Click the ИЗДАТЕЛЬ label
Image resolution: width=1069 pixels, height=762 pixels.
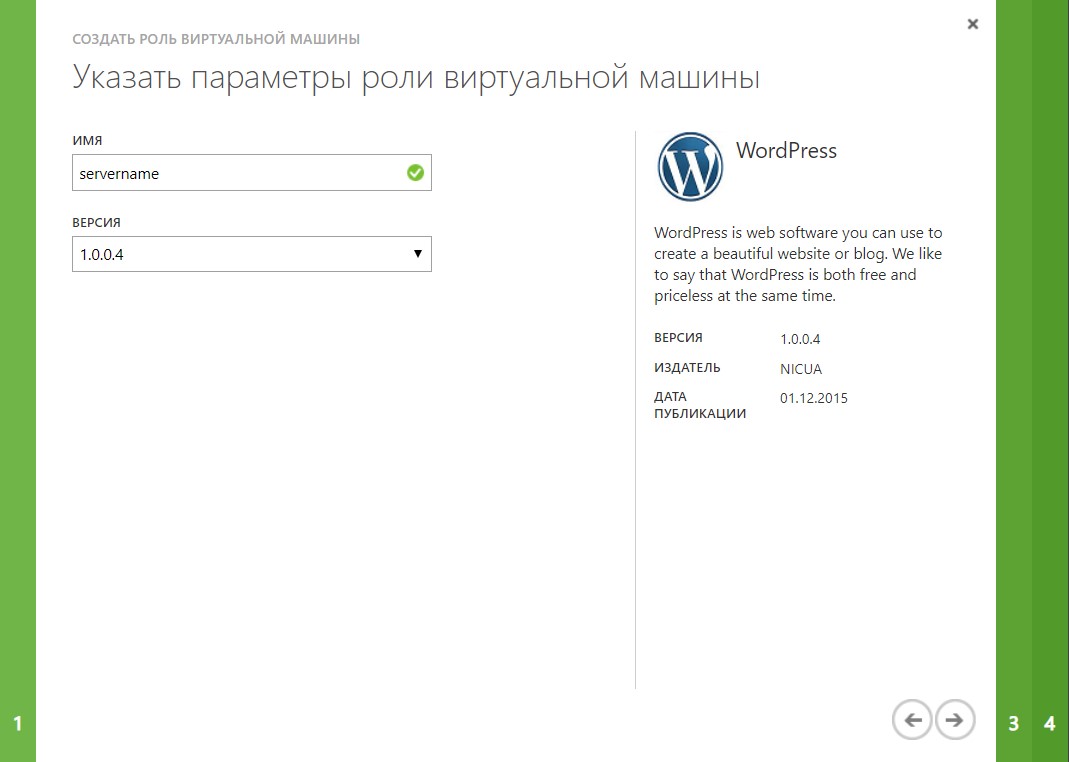687,367
